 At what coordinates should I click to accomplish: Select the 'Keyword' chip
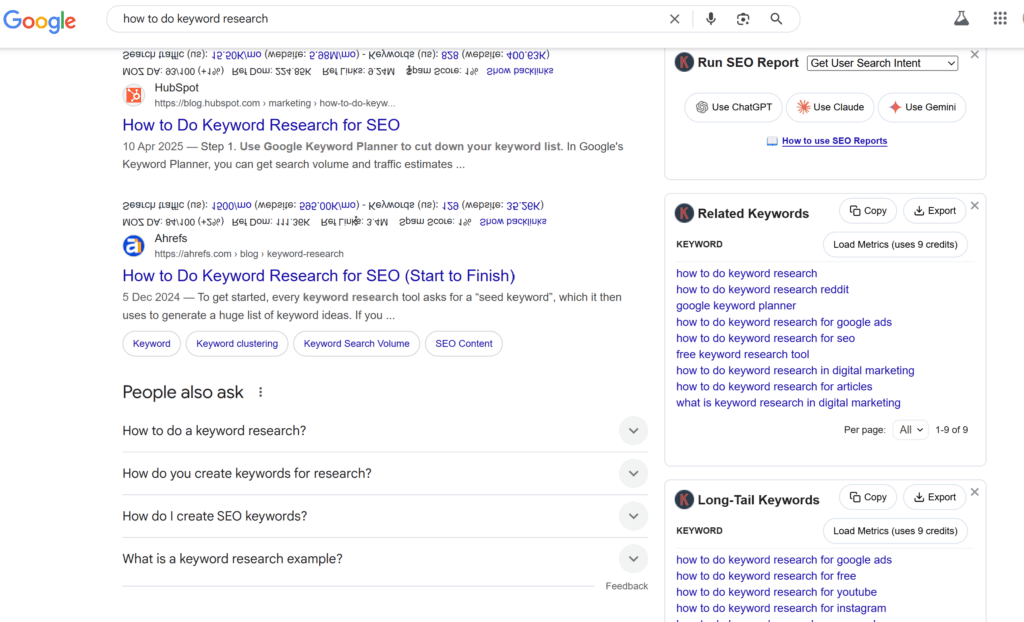[152, 344]
